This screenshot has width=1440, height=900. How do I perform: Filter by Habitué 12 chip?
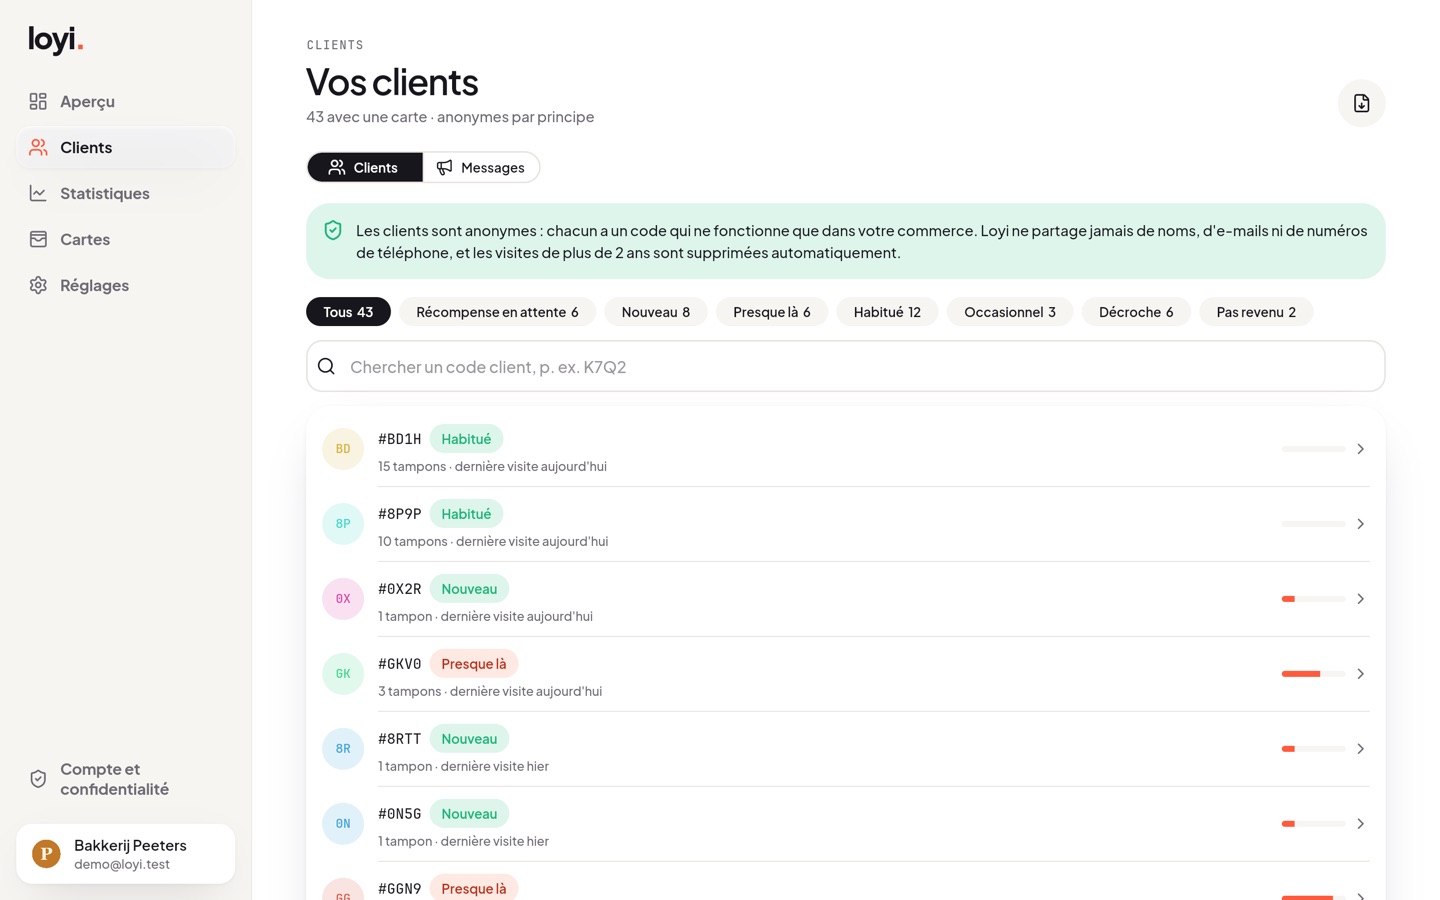coord(887,312)
